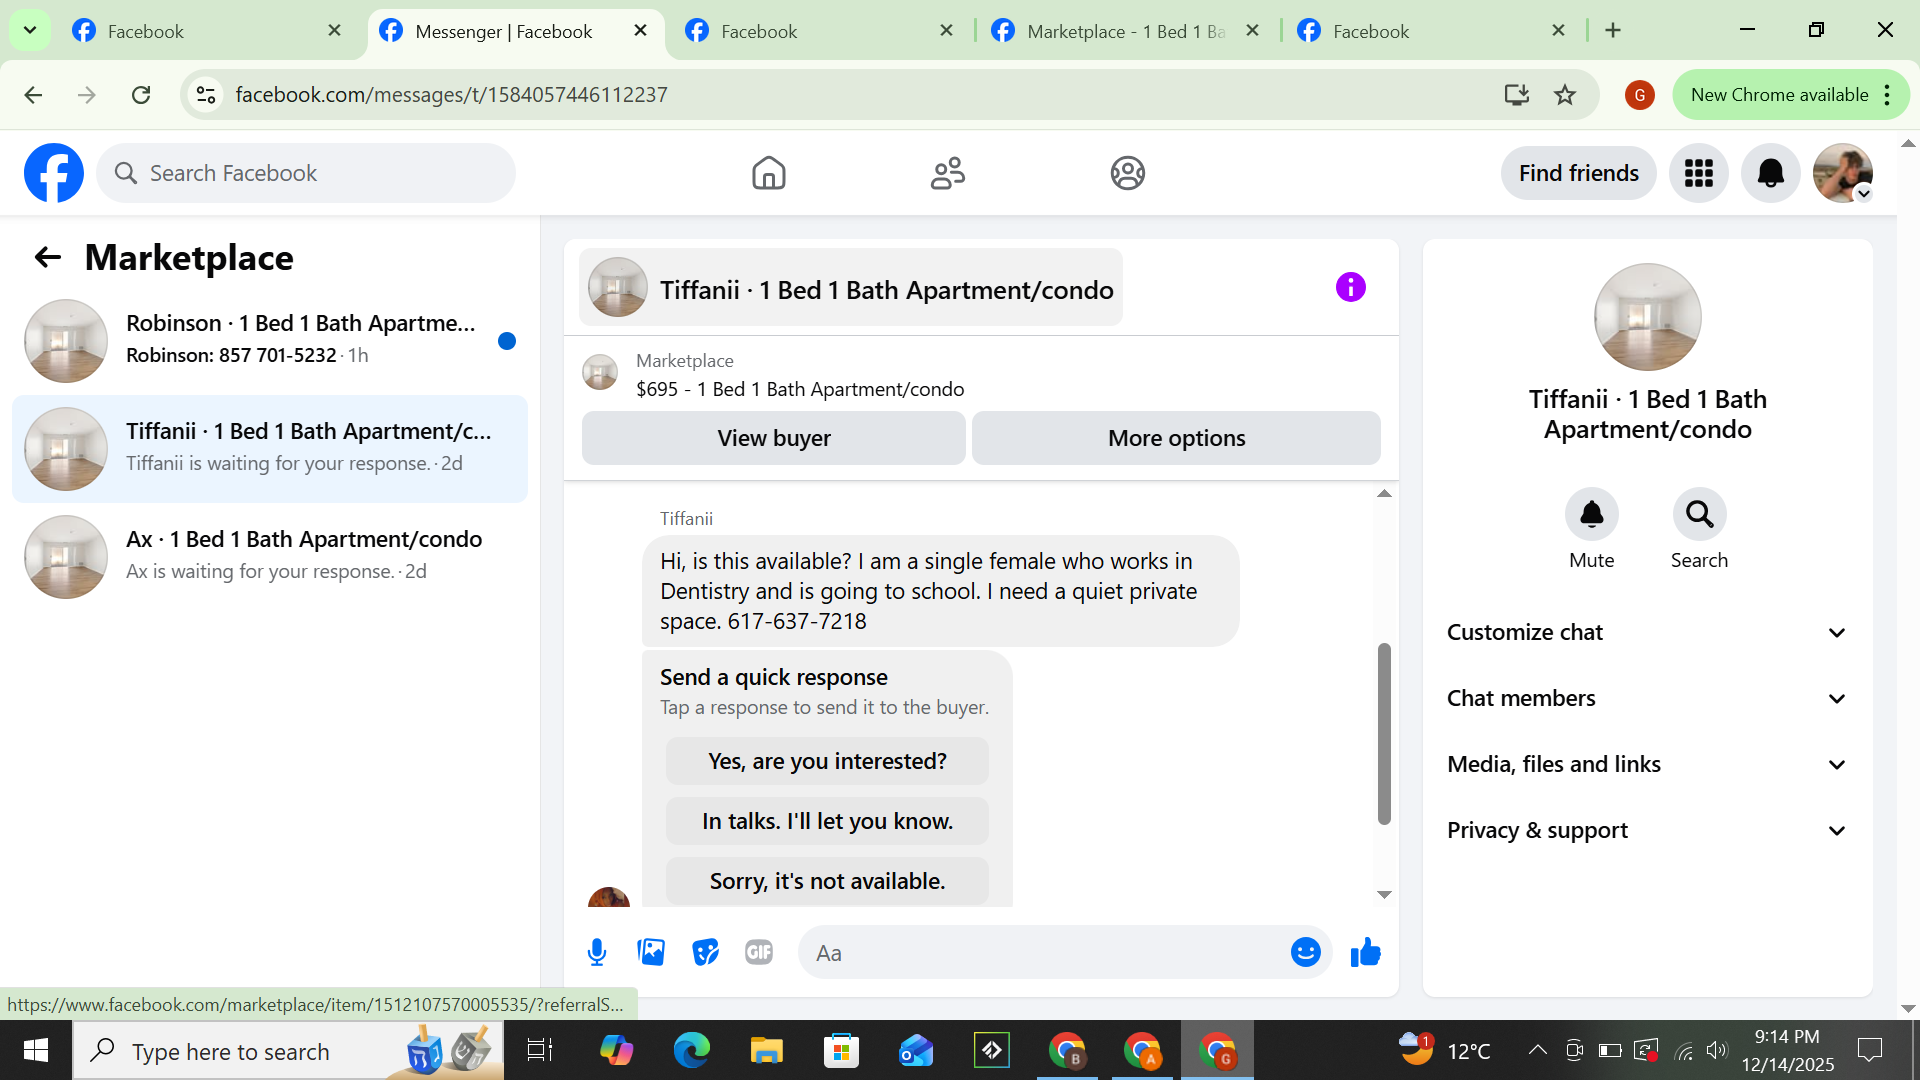
Task: Open the GIF picker icon
Action: click(x=759, y=952)
